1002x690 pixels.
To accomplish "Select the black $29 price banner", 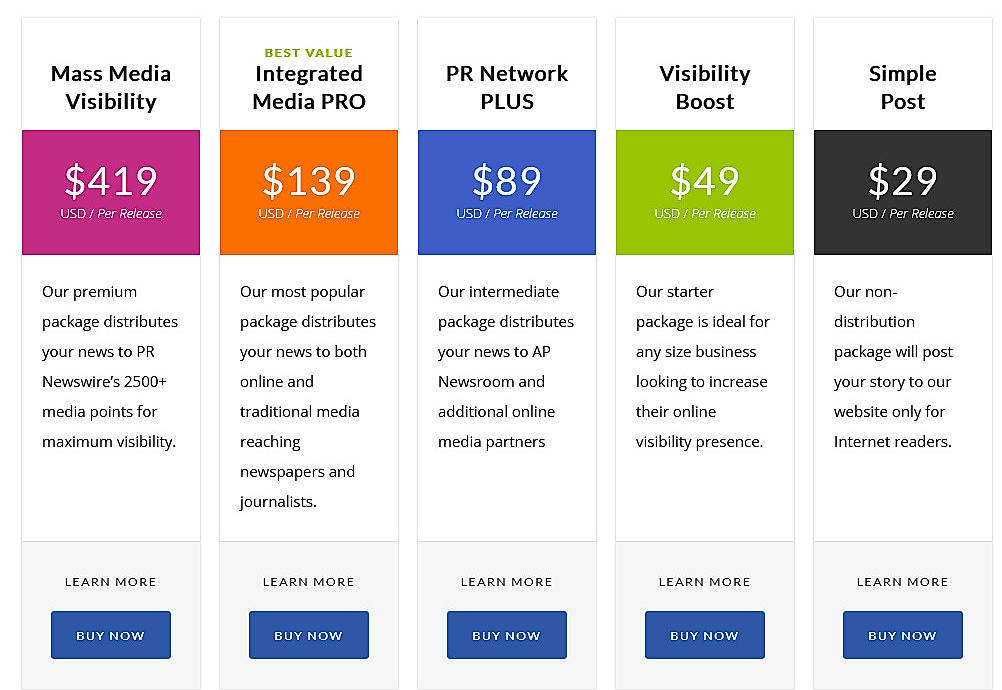I will coord(902,190).
